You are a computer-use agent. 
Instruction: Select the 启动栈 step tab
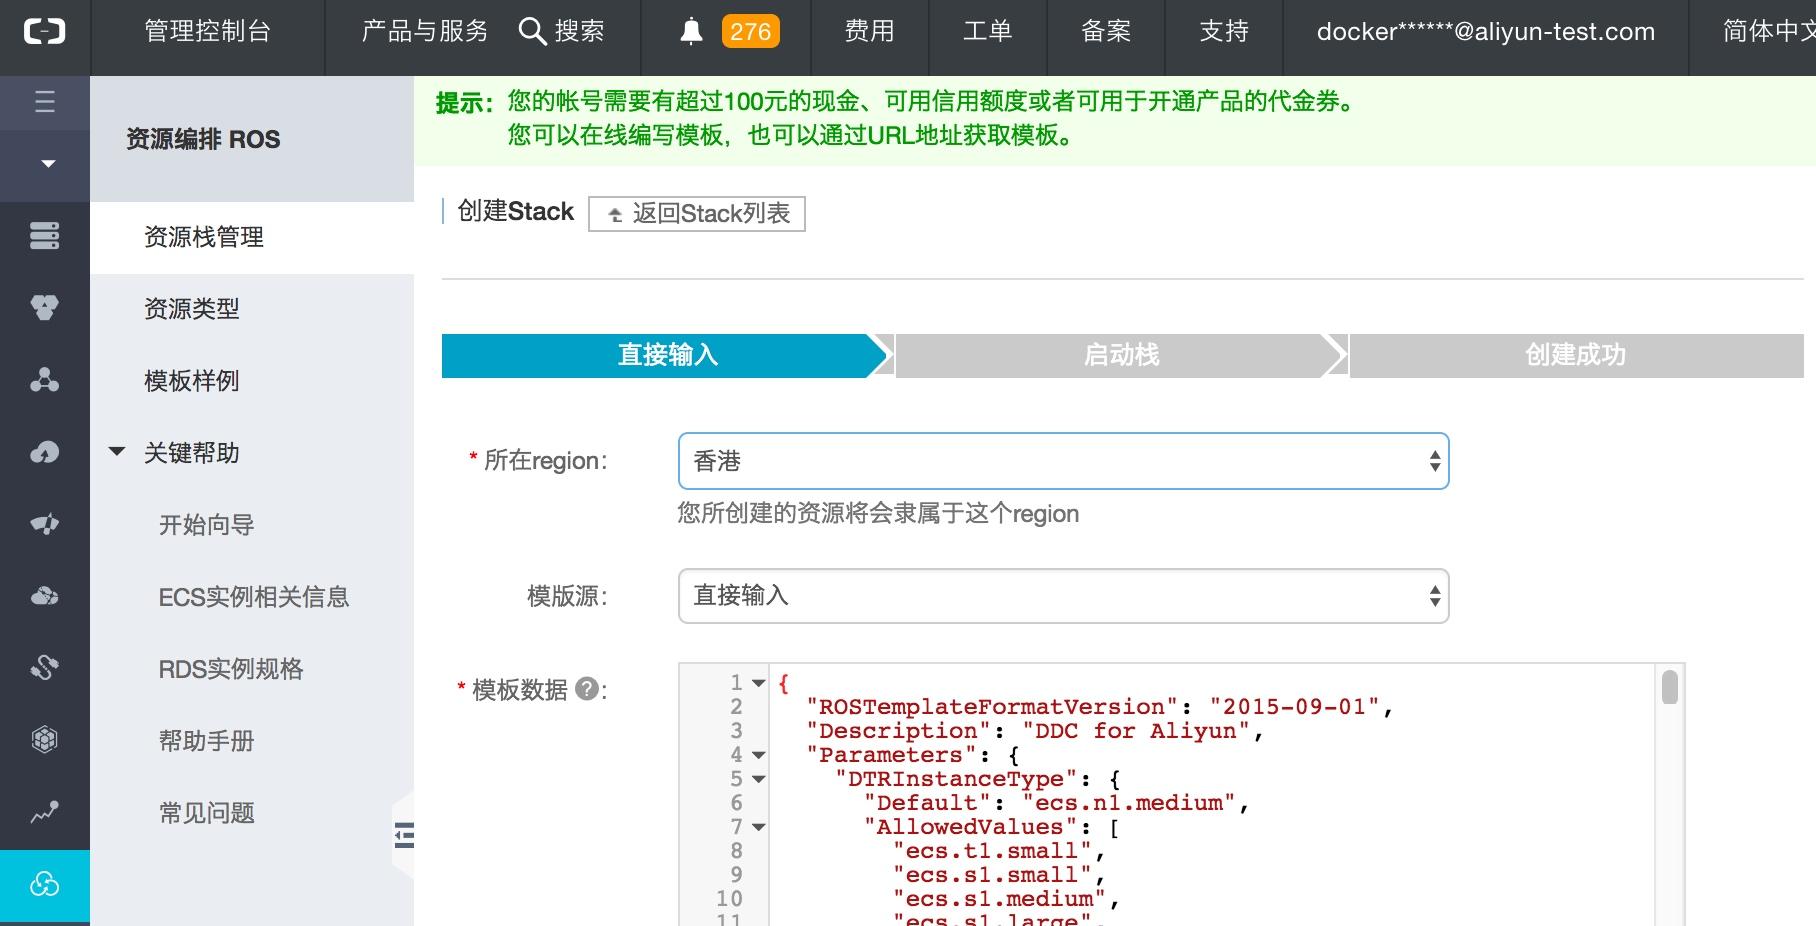tap(1121, 355)
